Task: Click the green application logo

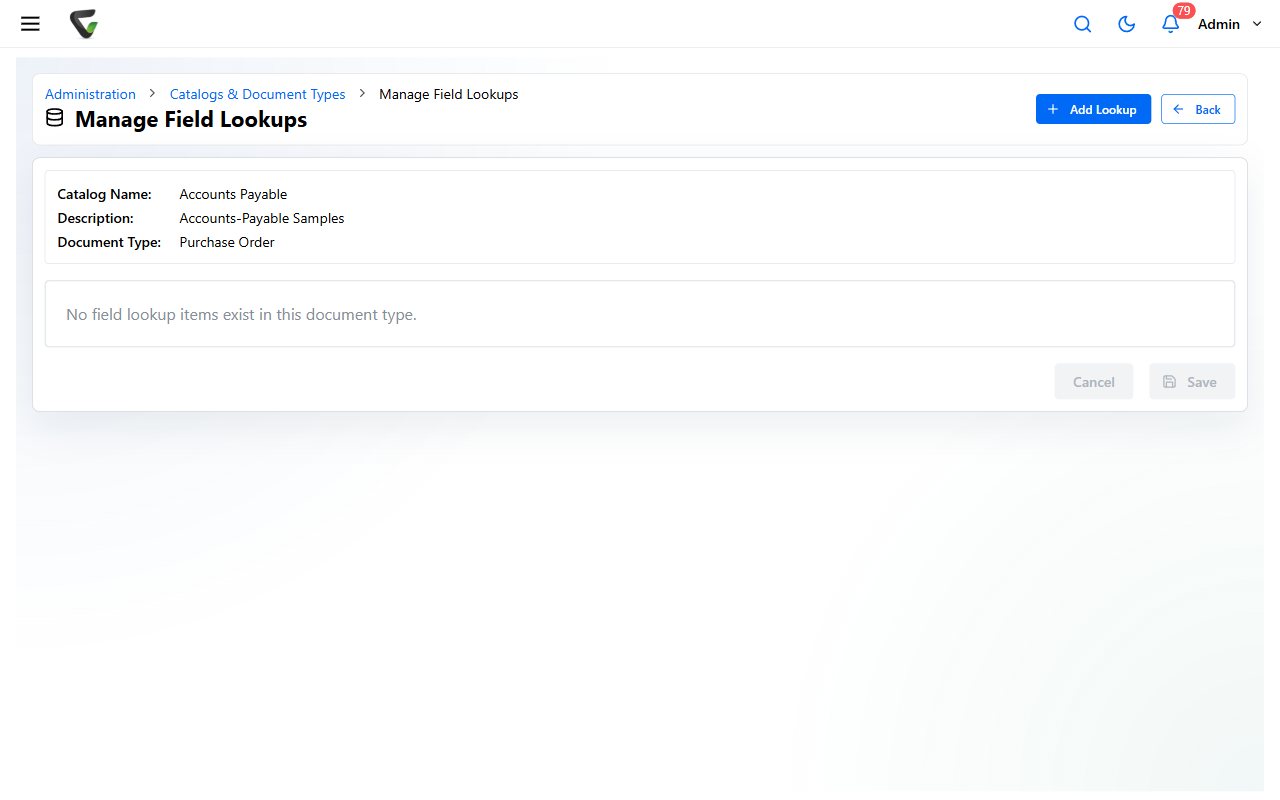Action: (x=84, y=24)
